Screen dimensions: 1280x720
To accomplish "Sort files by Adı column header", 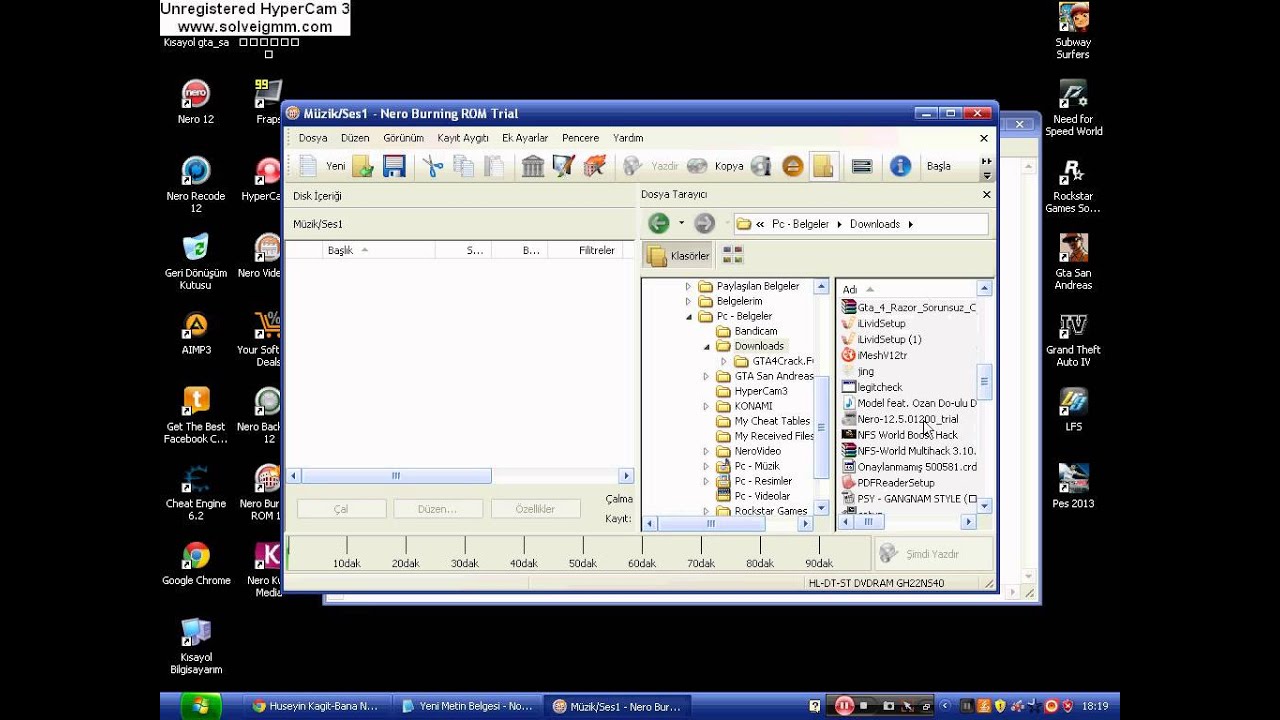I will point(906,289).
